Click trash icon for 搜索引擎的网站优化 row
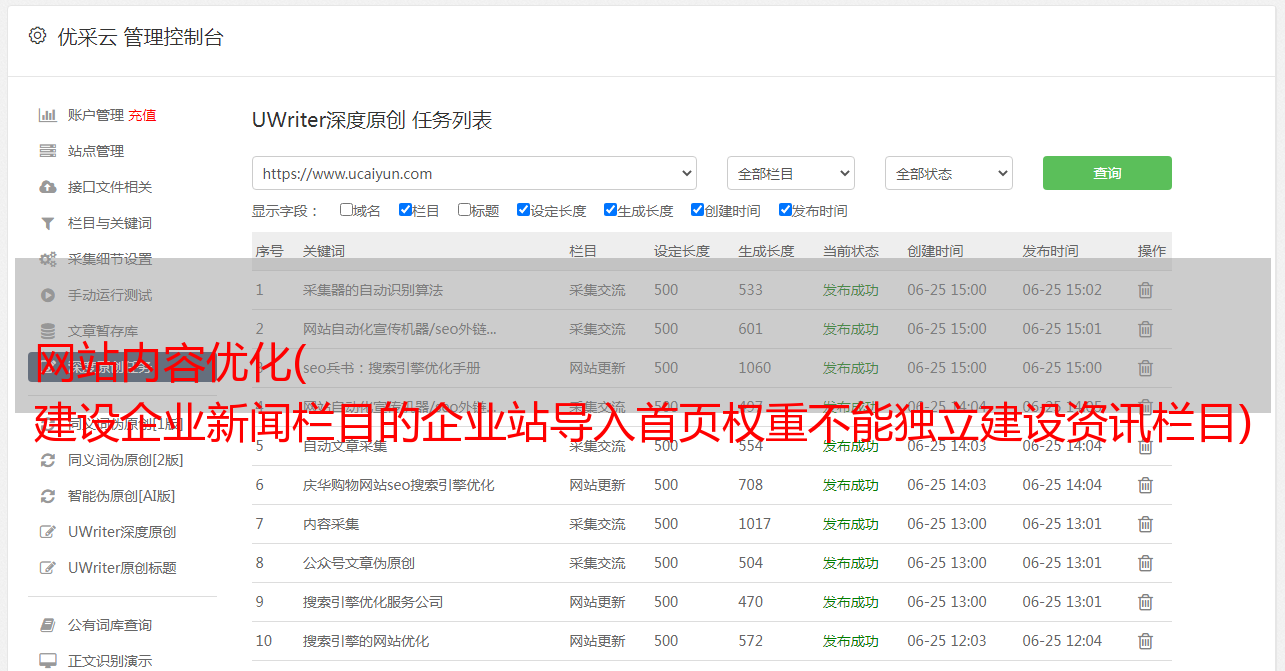This screenshot has width=1285, height=671. (x=1145, y=641)
